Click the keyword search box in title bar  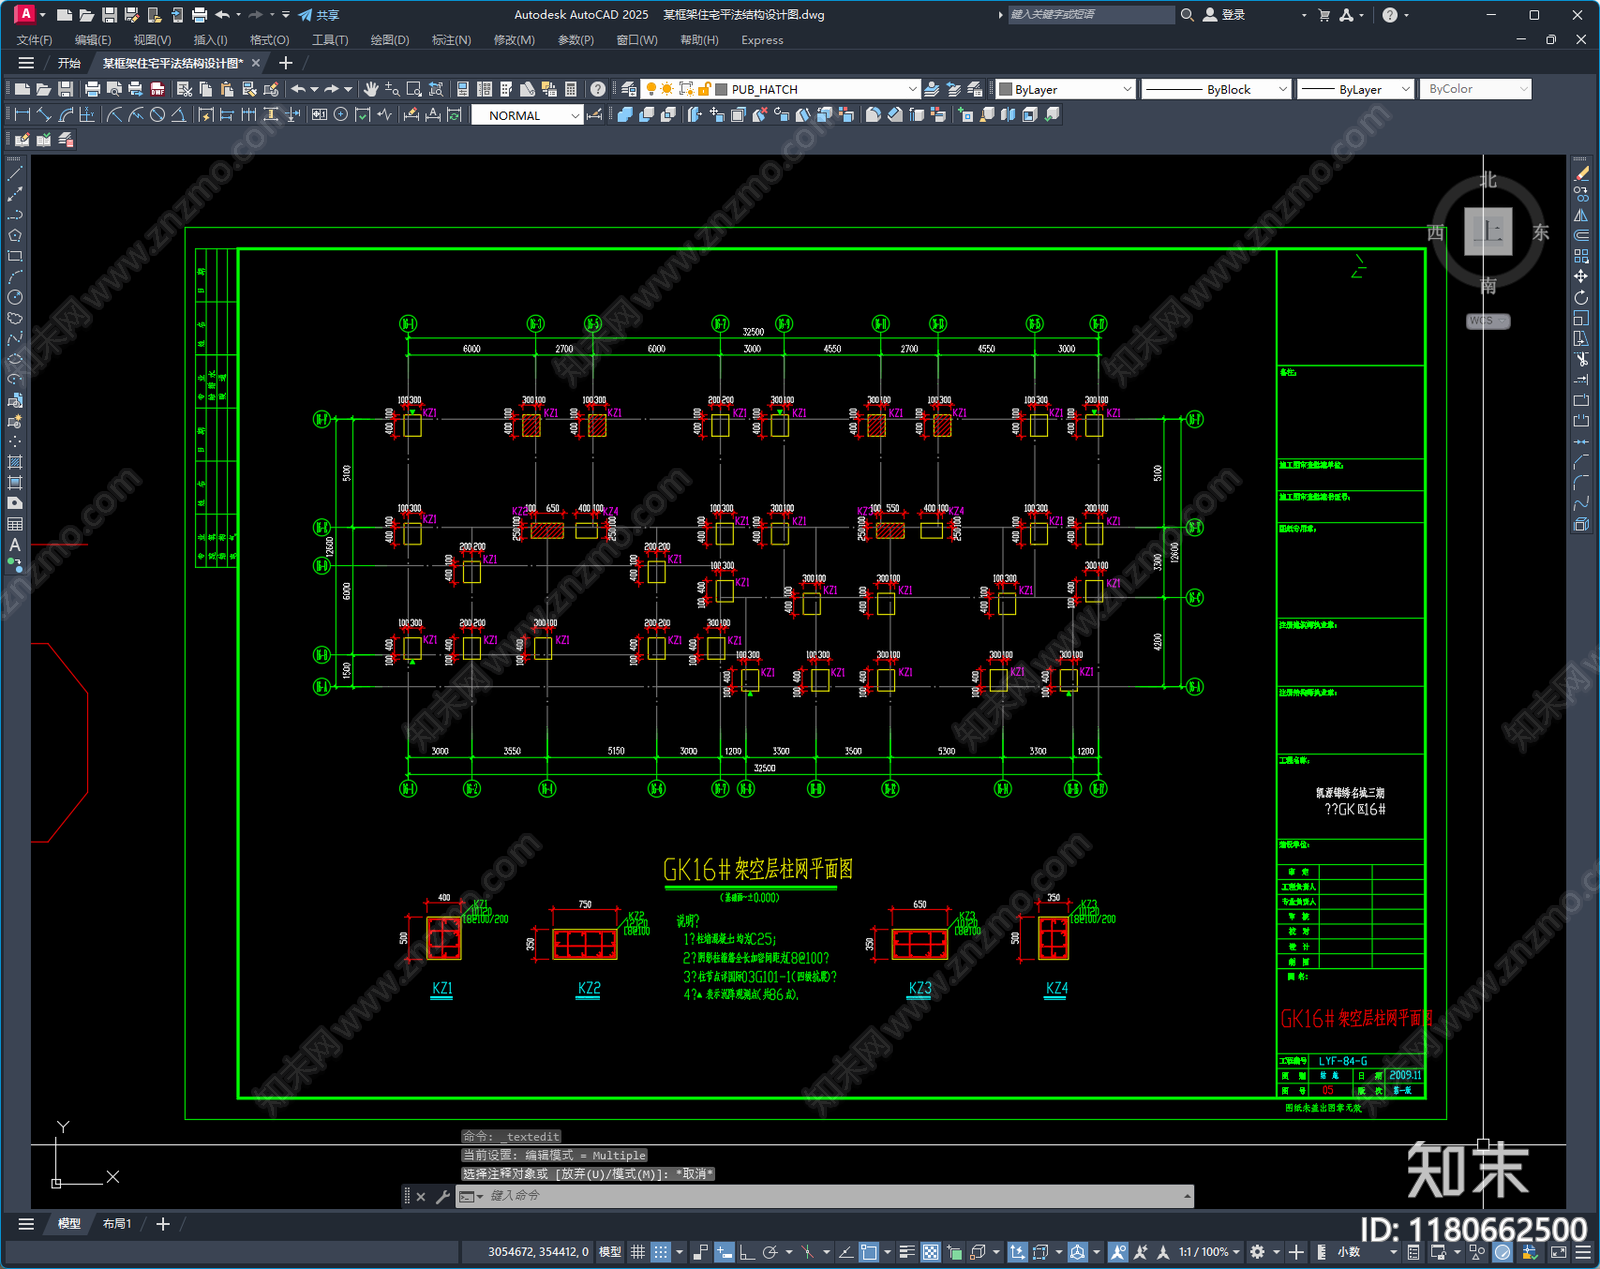pos(1090,15)
